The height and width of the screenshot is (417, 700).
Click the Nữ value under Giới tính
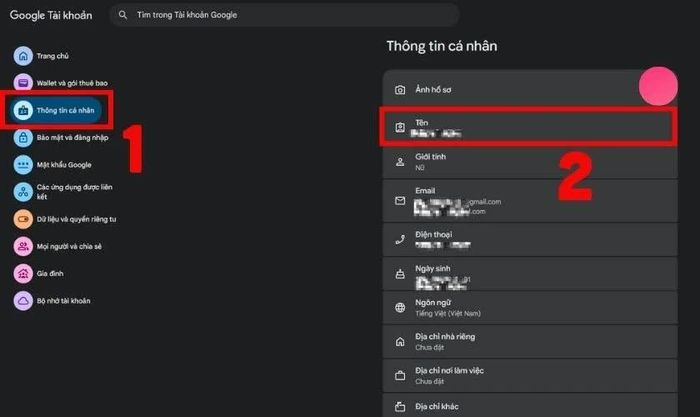(x=420, y=168)
